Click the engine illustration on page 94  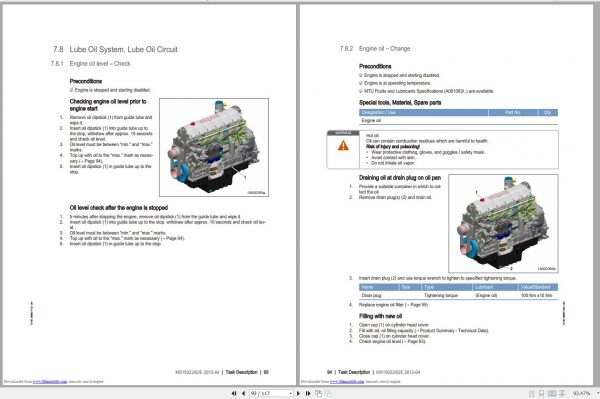[x=503, y=223]
